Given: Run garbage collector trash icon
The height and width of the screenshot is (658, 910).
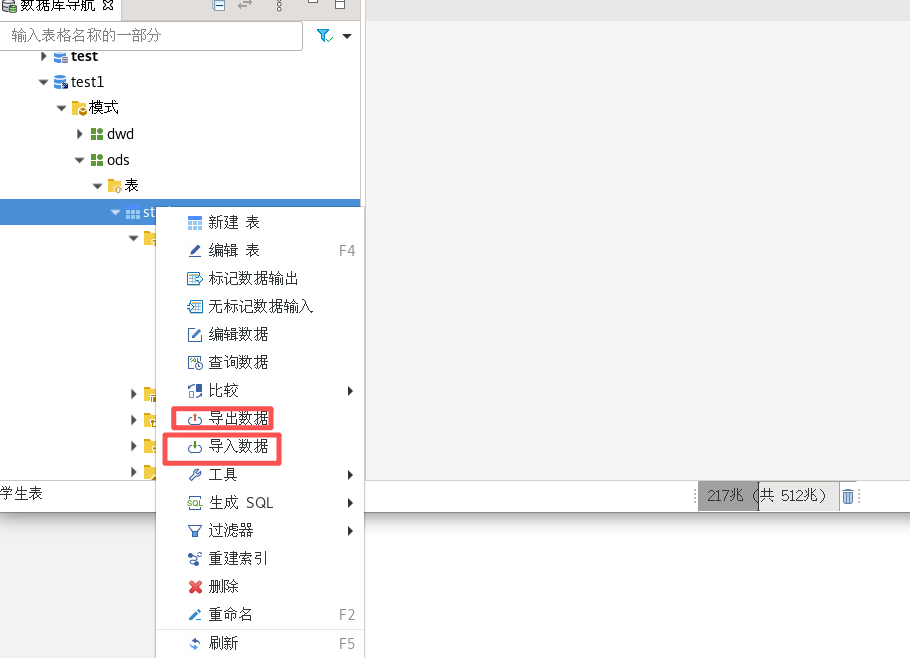Looking at the screenshot, I should pyautogui.click(x=847, y=496).
